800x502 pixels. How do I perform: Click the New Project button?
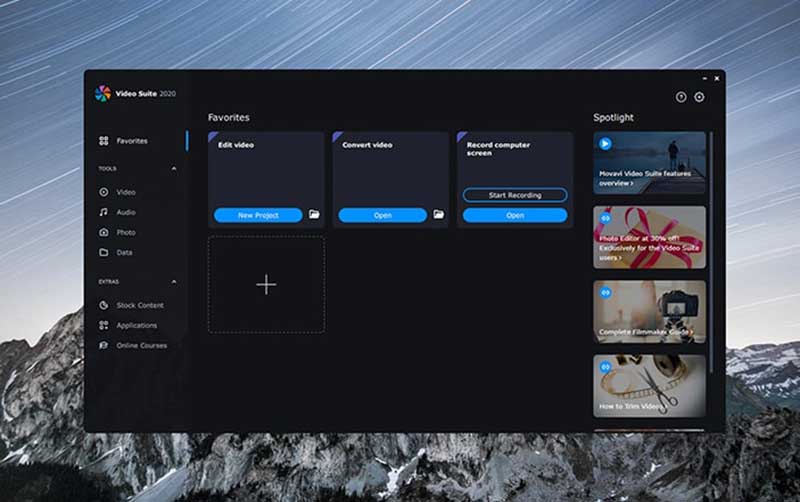point(258,215)
